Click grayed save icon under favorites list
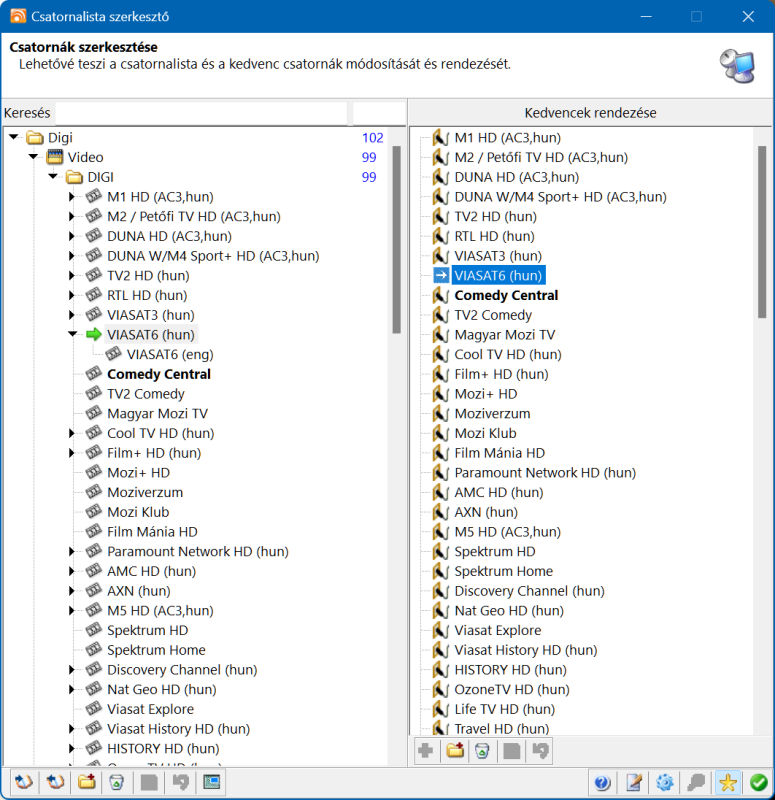775x800 pixels. 512,751
